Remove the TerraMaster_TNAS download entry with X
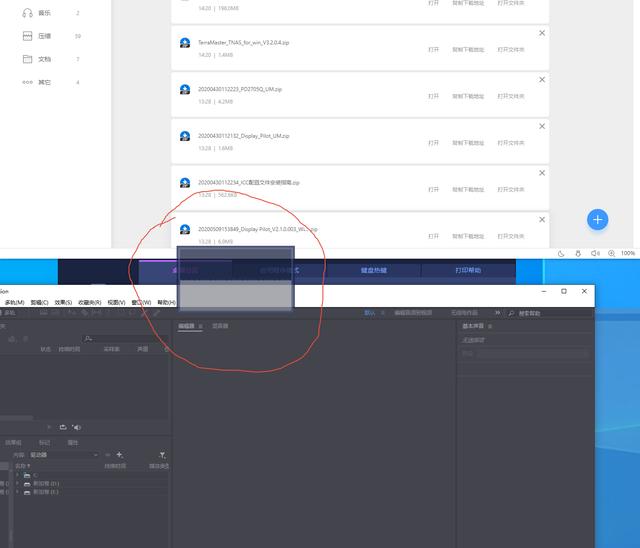This screenshot has height=548, width=640. coord(542,33)
